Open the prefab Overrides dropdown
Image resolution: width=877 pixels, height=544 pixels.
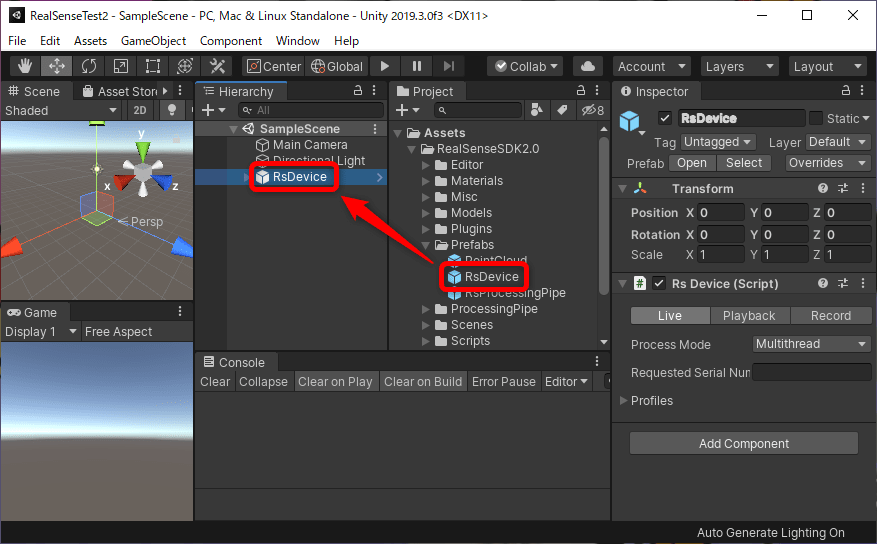(828, 163)
